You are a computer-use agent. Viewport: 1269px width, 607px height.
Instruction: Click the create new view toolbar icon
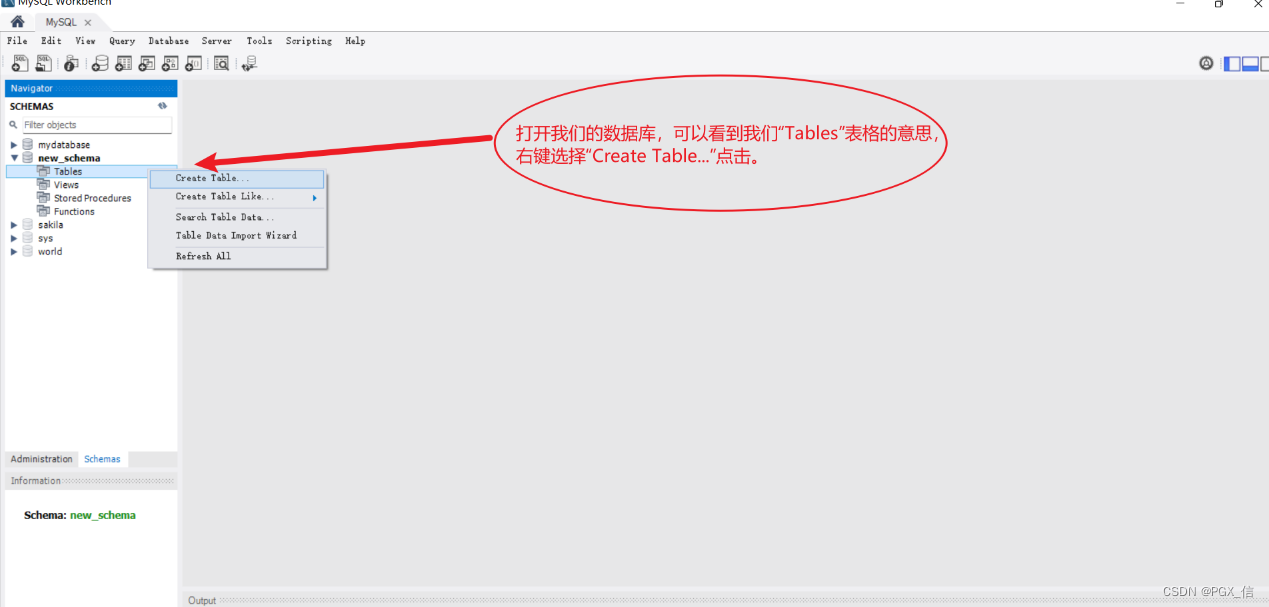pyautogui.click(x=146, y=63)
